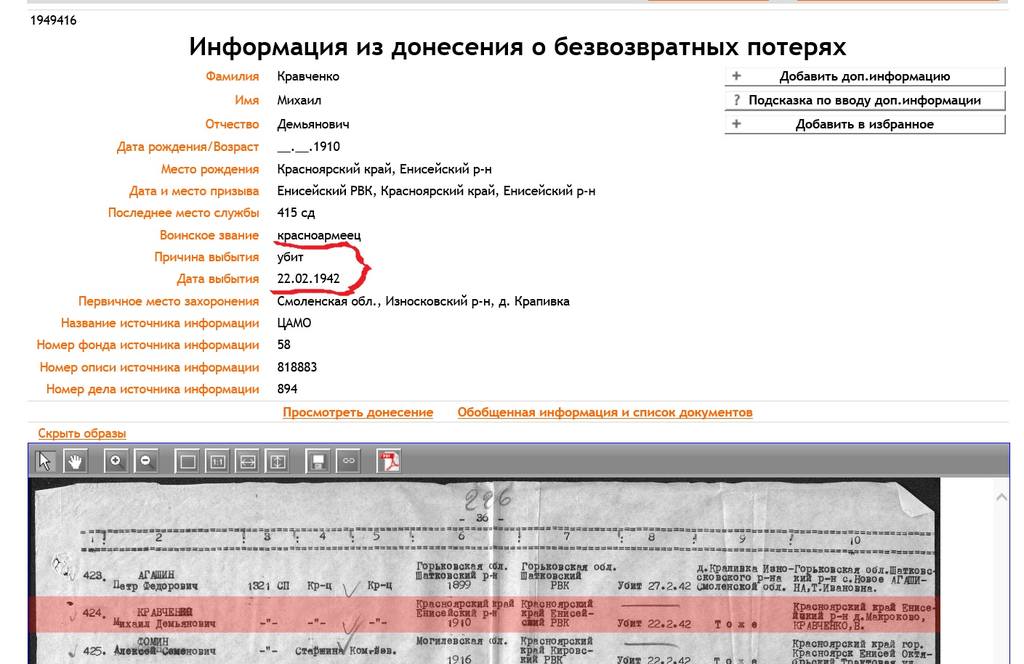Open 'Добавить доп.информацию' button
Screen dimensions: 1024x664
click(x=865, y=76)
